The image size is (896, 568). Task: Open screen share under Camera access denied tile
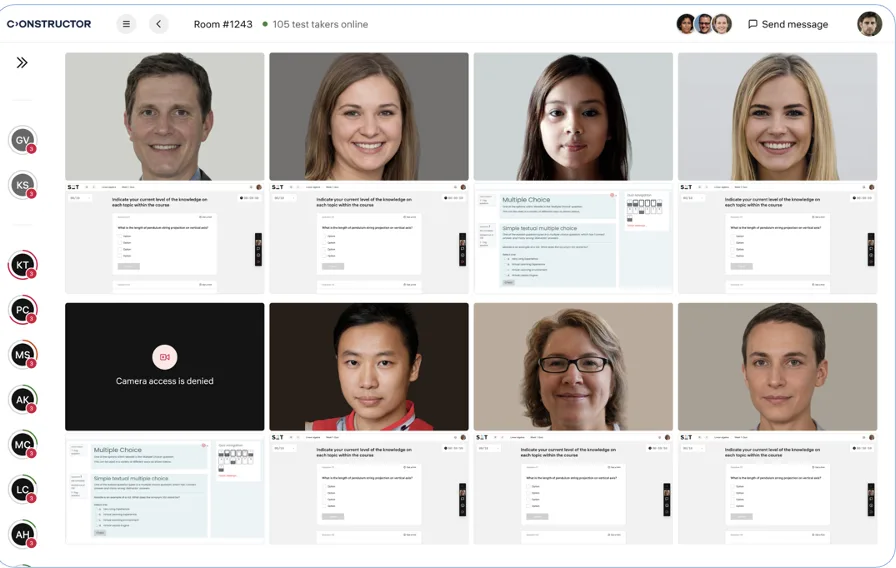coord(165,489)
